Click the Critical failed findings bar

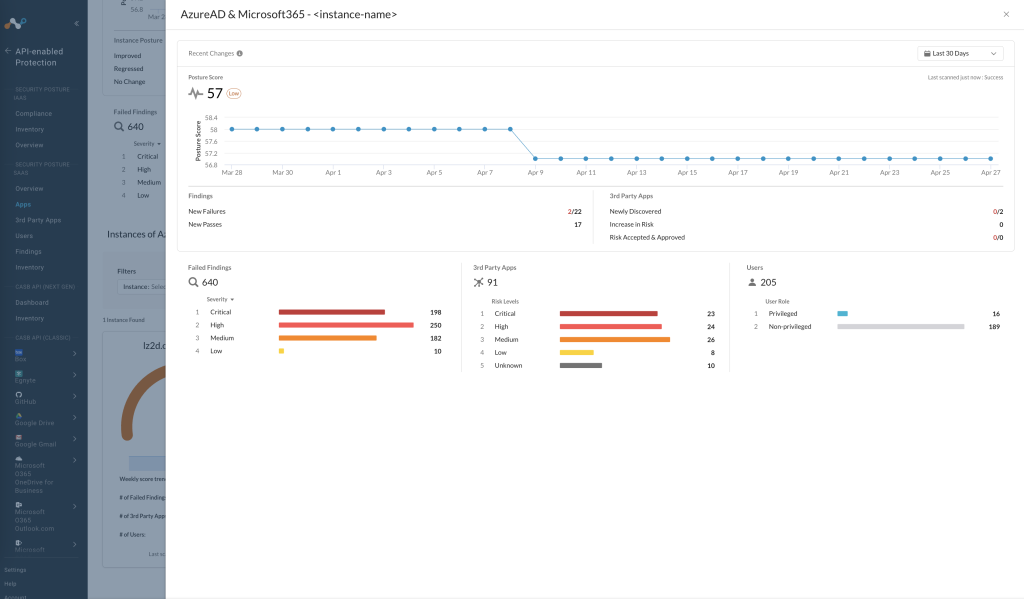coord(332,312)
